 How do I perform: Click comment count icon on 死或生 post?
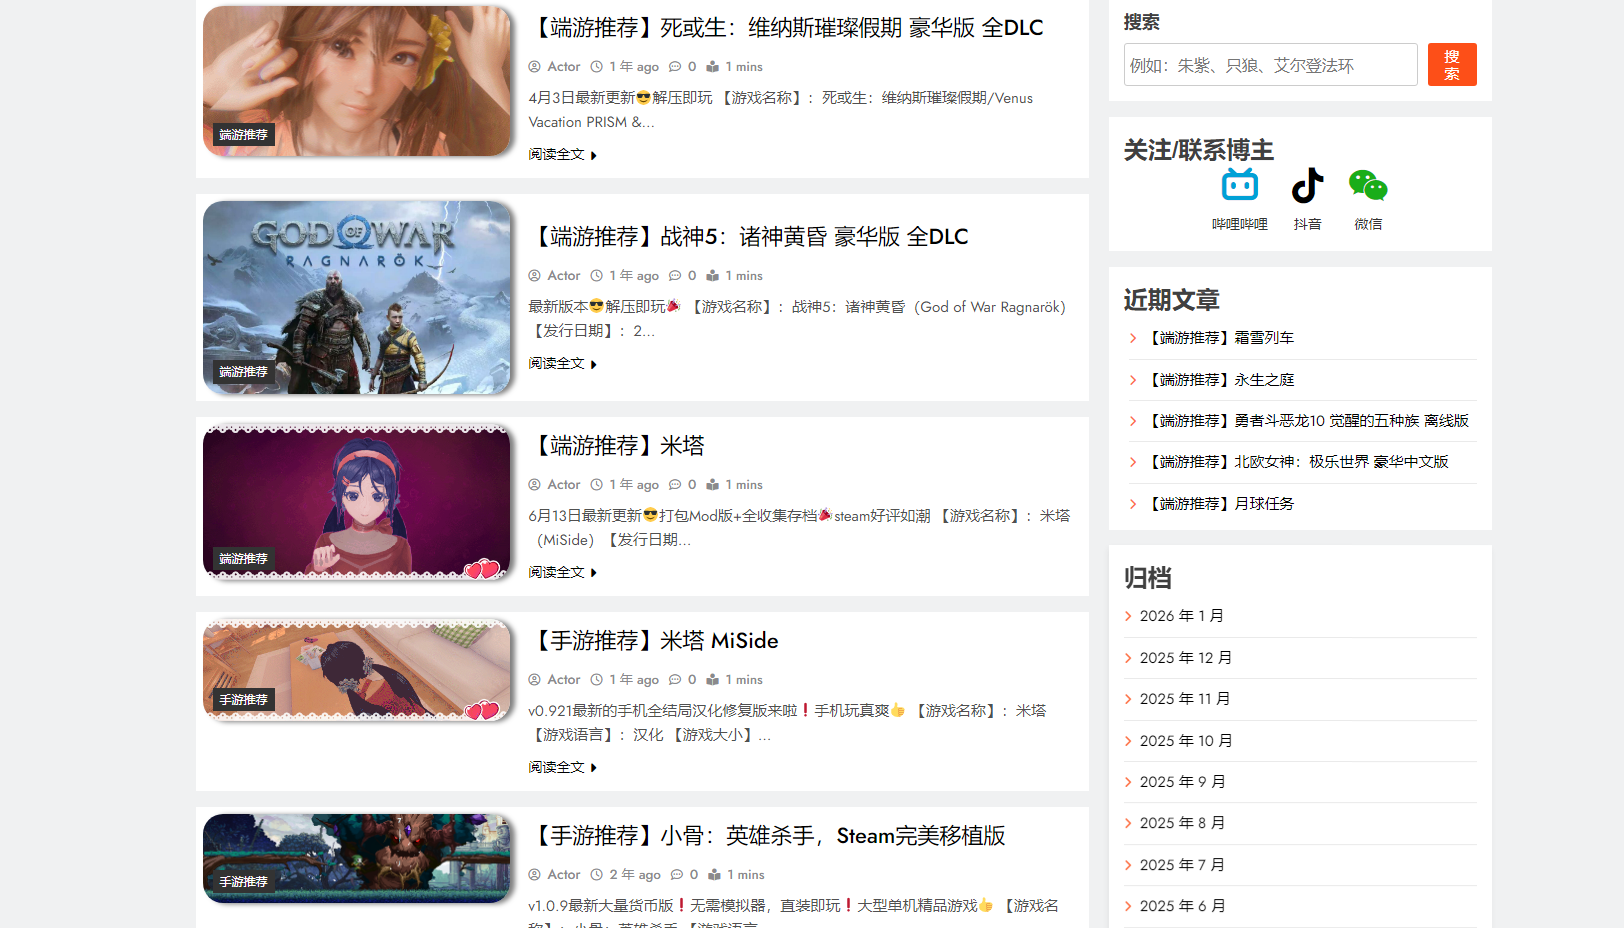click(x=675, y=67)
